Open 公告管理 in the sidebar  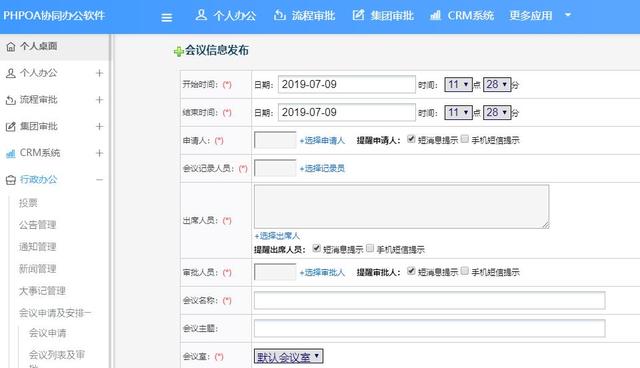pos(38,225)
